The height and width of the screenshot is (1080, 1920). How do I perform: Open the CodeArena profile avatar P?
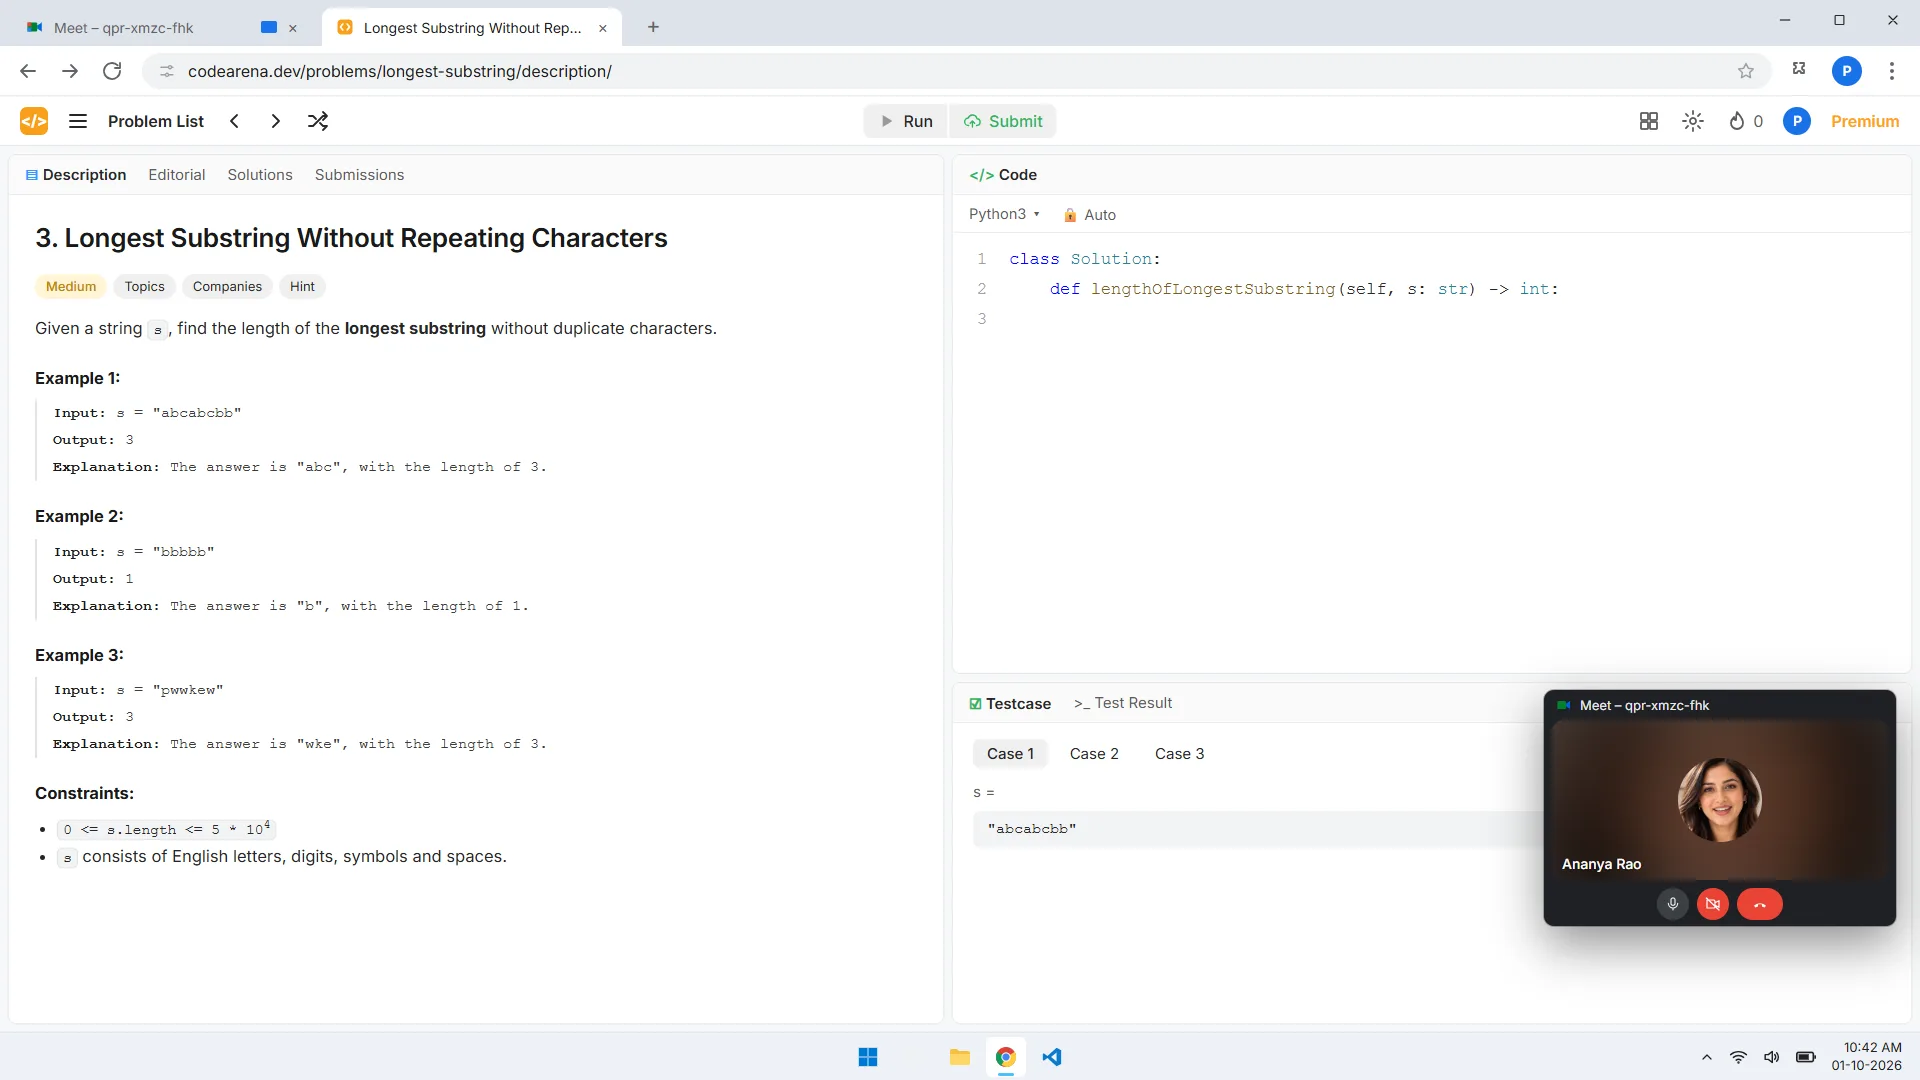[x=1797, y=121]
